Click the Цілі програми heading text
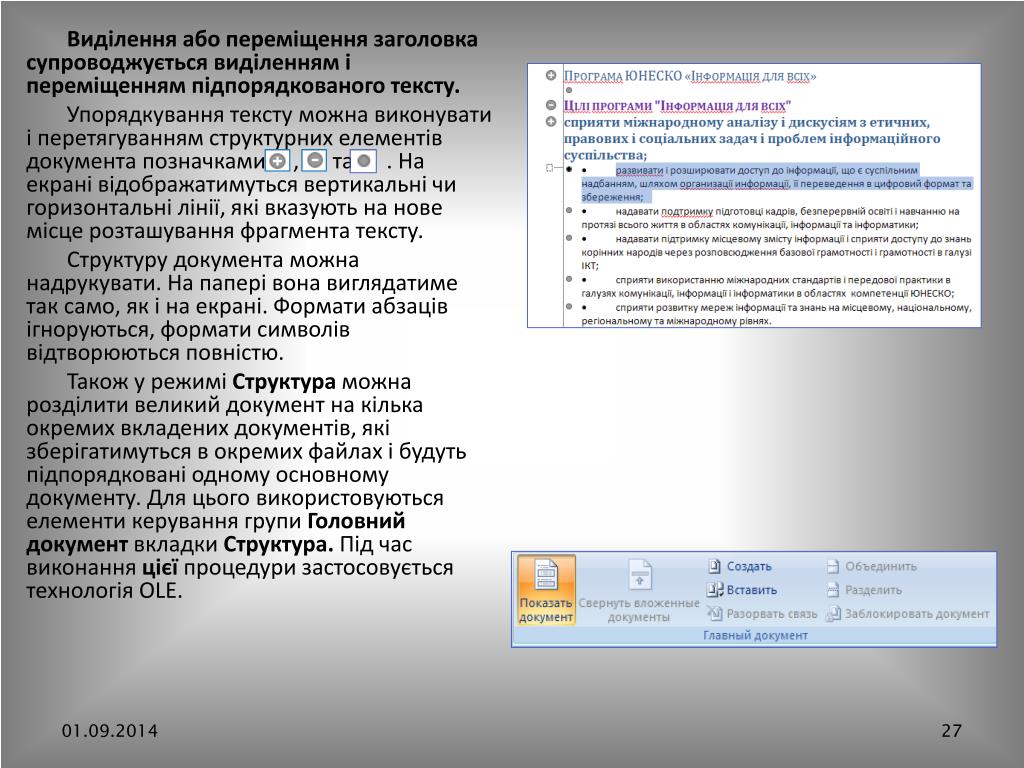Image resolution: width=1024 pixels, height=768 pixels. coord(677,105)
